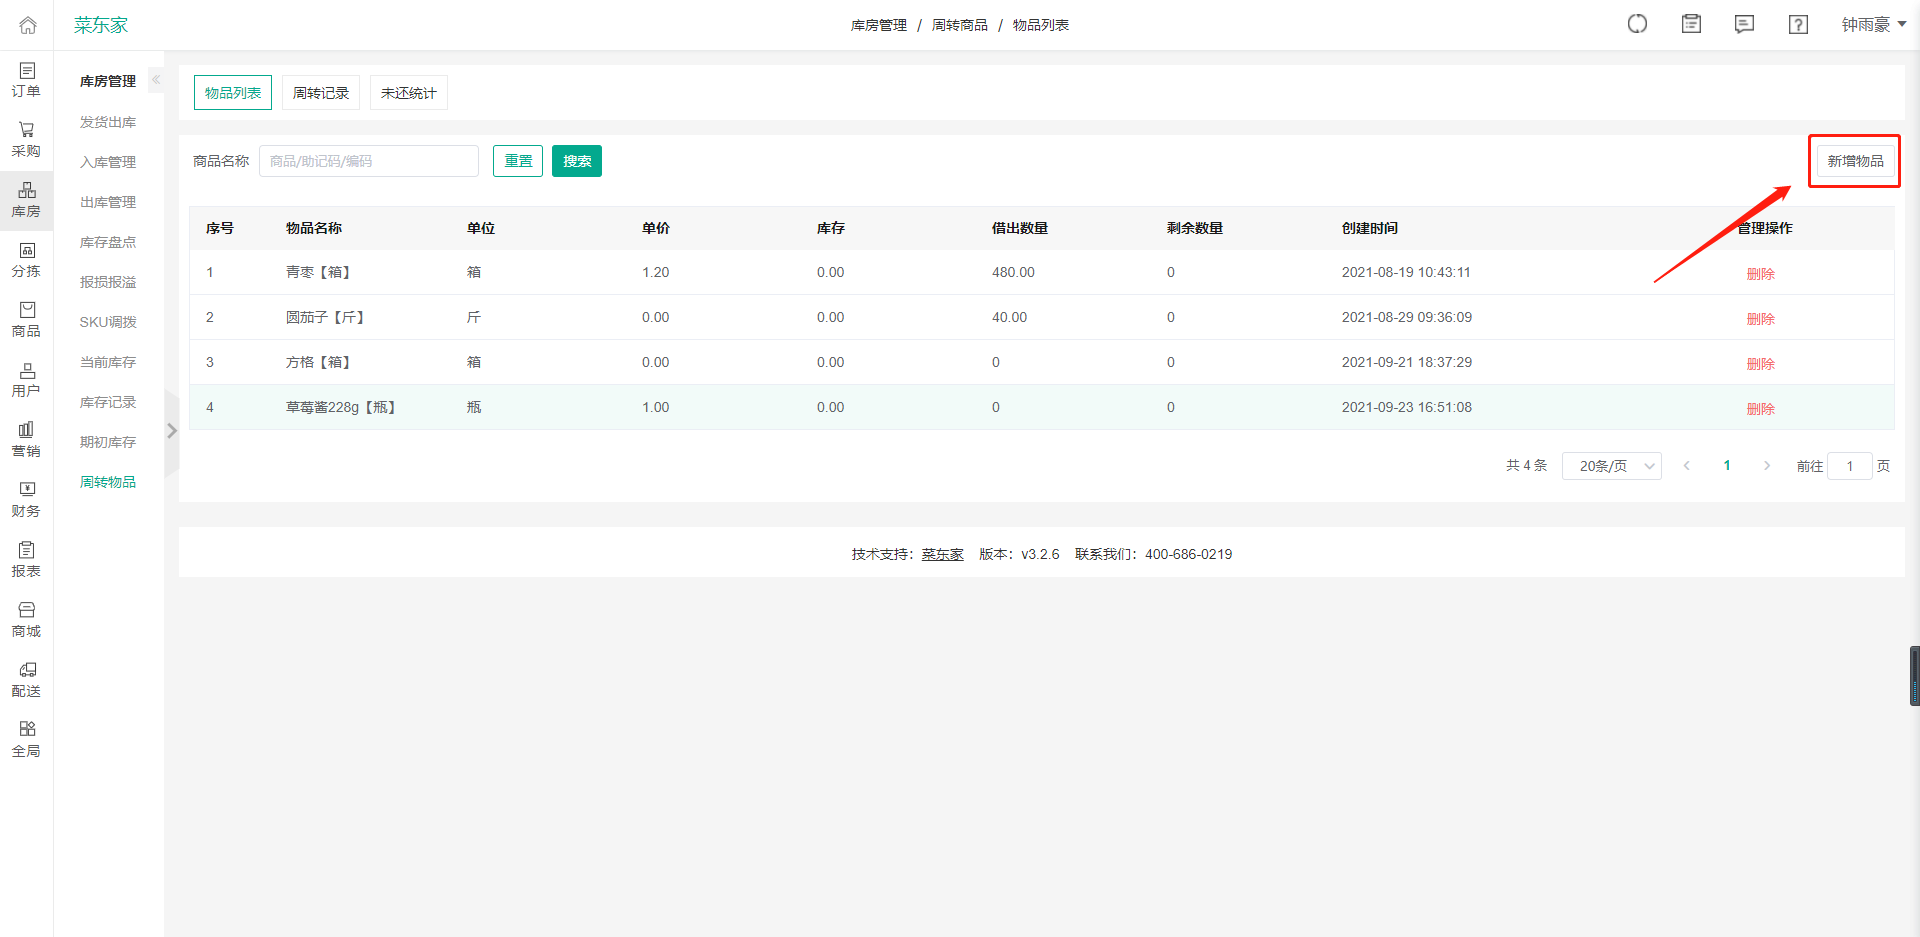Switch to the 未还统计 tab
Image resolution: width=1920 pixels, height=937 pixels.
[408, 93]
